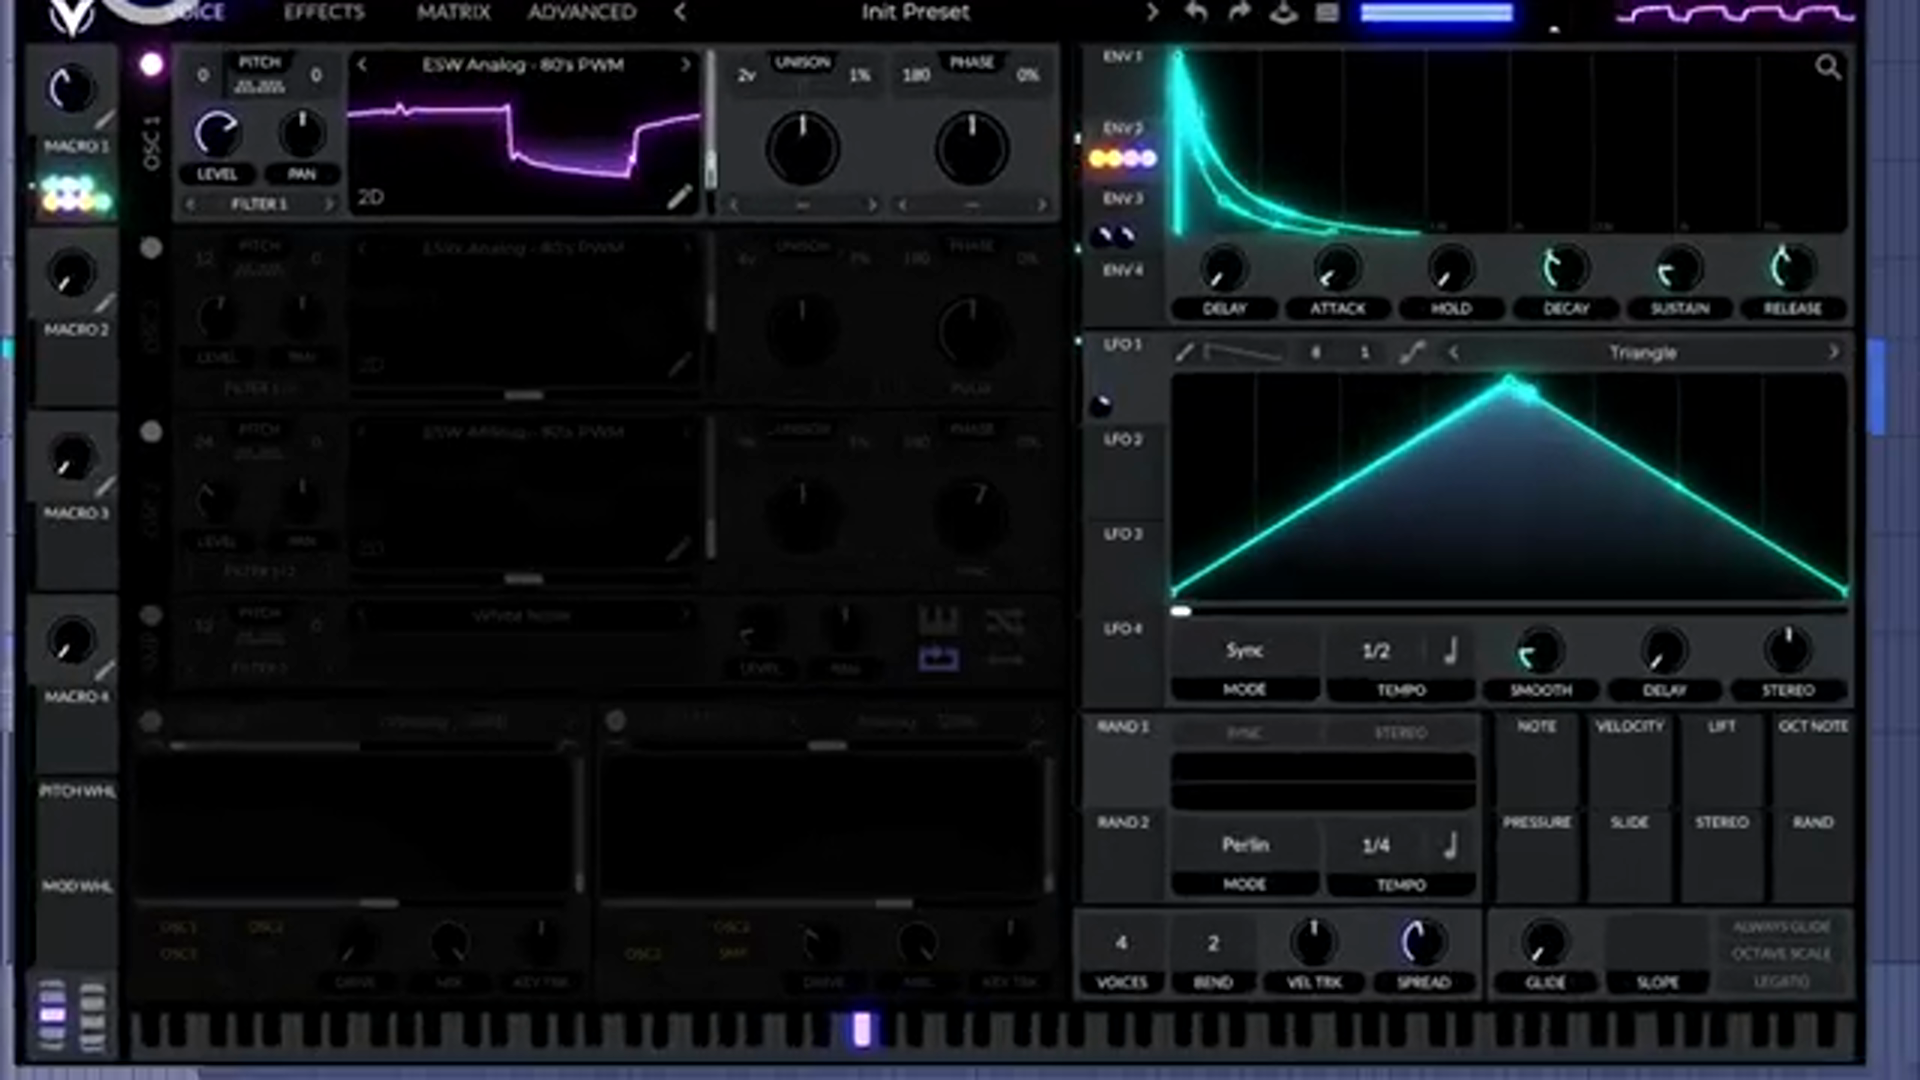Click the save preset icon
1920x1080 pixels.
(x=1284, y=12)
